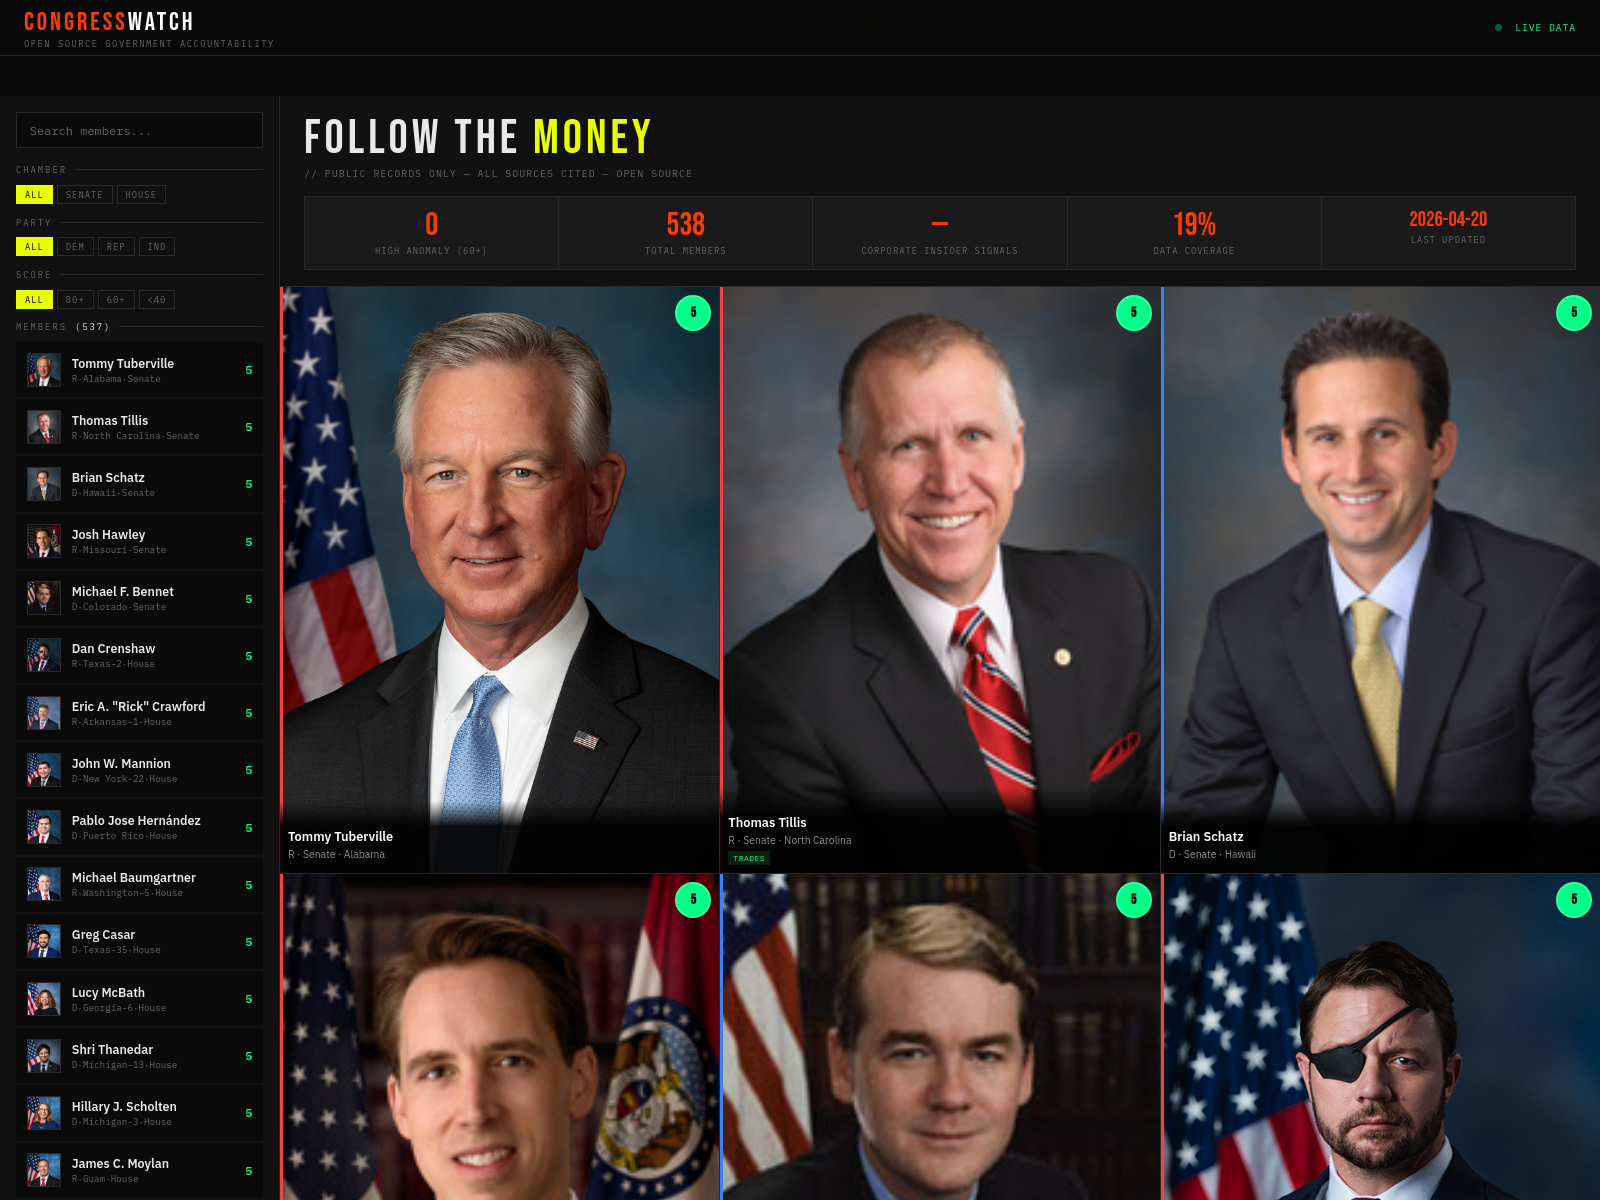1600x1200 pixels.
Task: Click the green score badge on Tommy Tuberville's card
Action: (693, 313)
